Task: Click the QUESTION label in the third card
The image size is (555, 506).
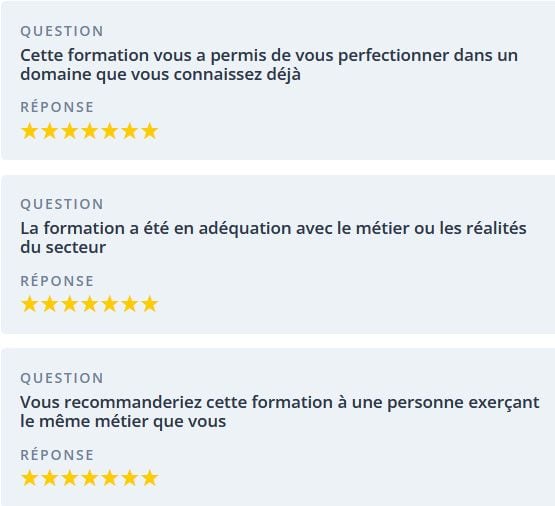Action: 62,378
